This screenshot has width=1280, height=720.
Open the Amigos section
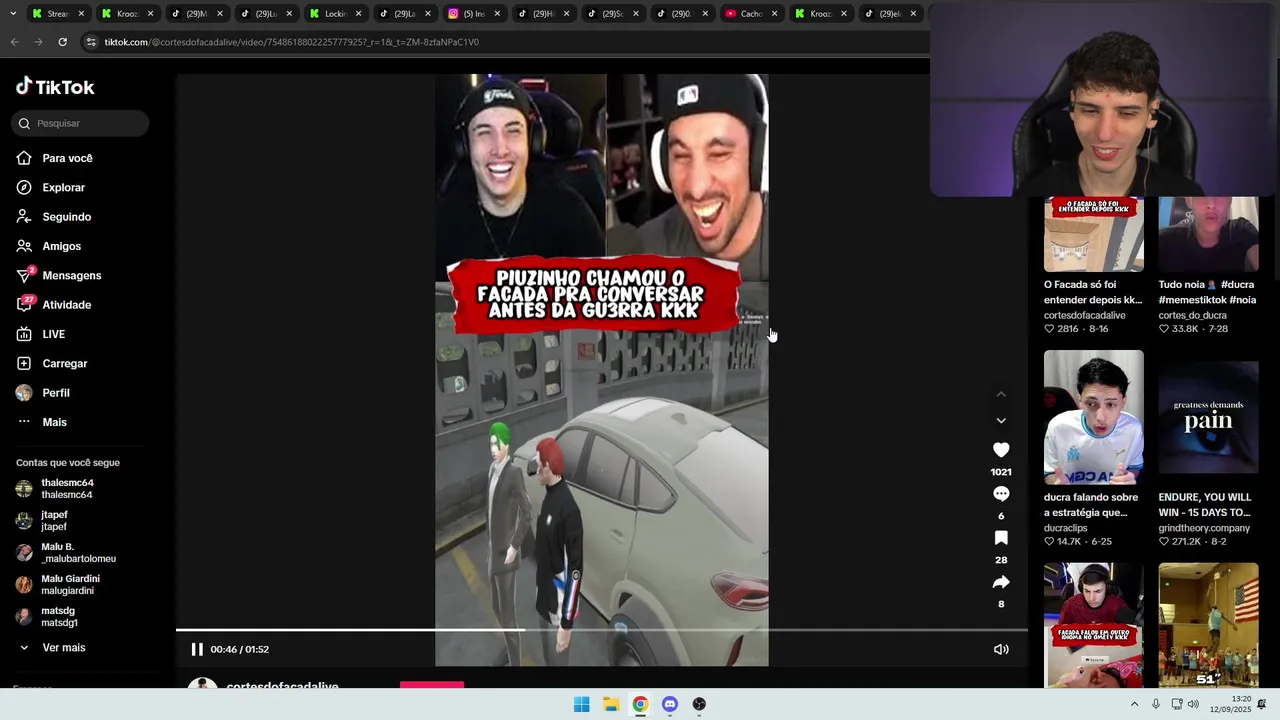point(49,246)
